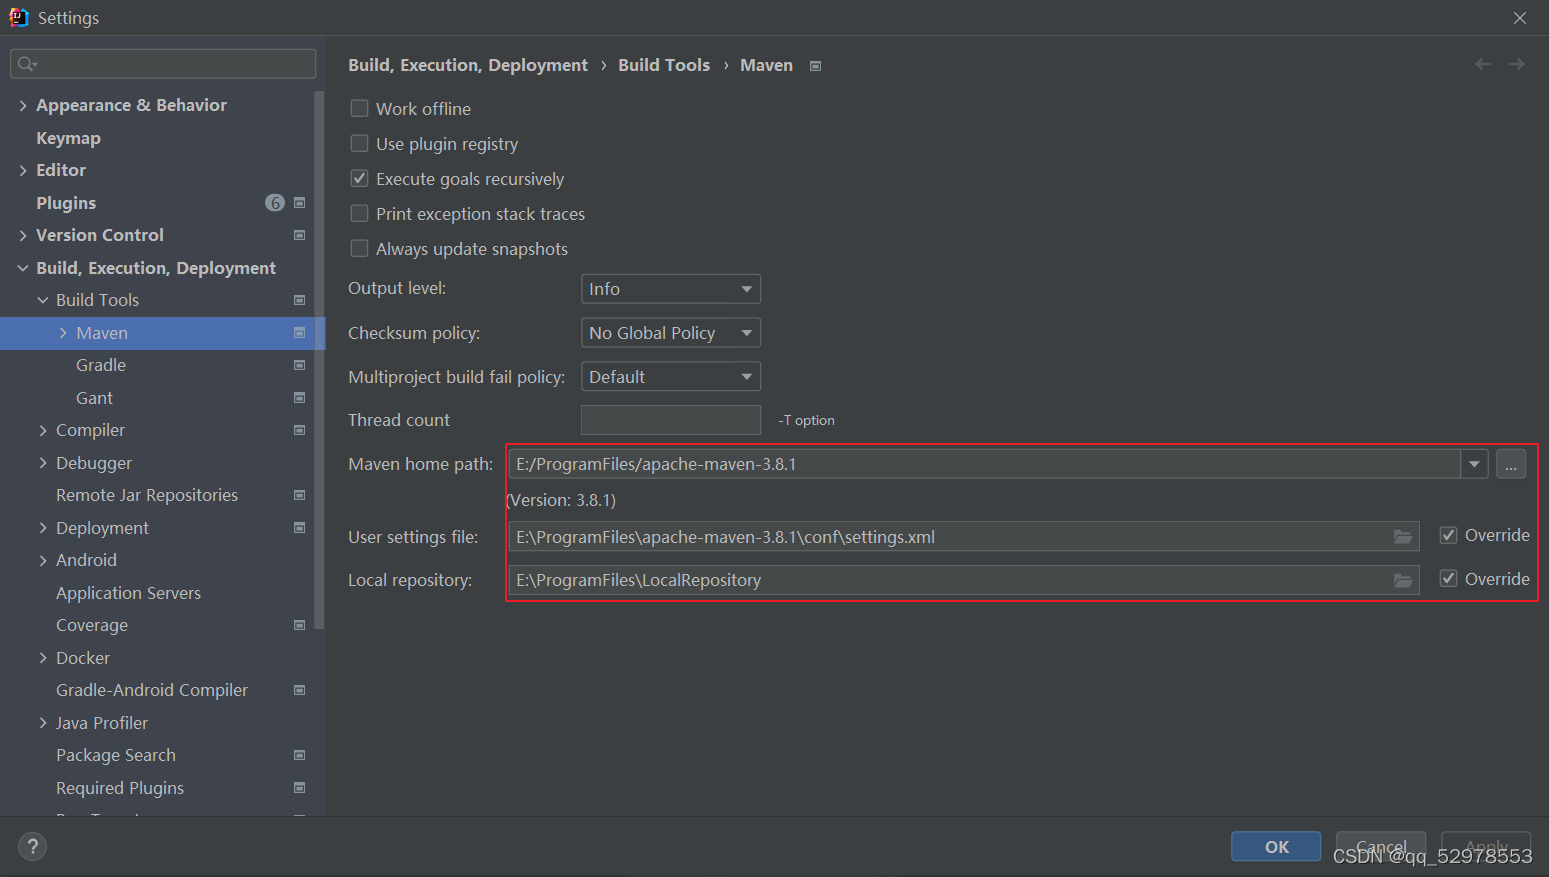The height and width of the screenshot is (877, 1549).
Task: Collapse the Build Tools node
Action: (43, 300)
